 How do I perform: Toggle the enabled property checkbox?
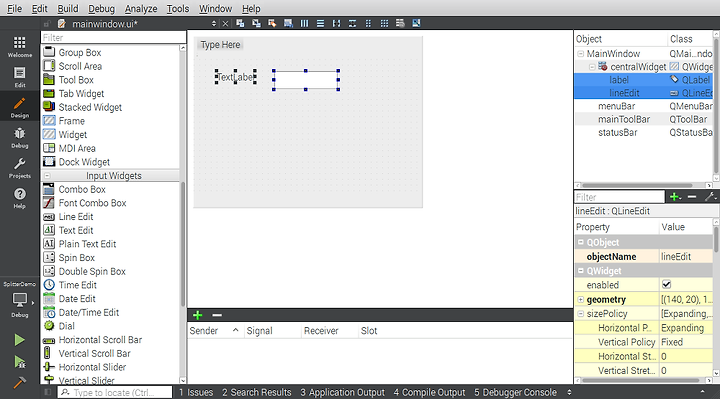pos(666,285)
